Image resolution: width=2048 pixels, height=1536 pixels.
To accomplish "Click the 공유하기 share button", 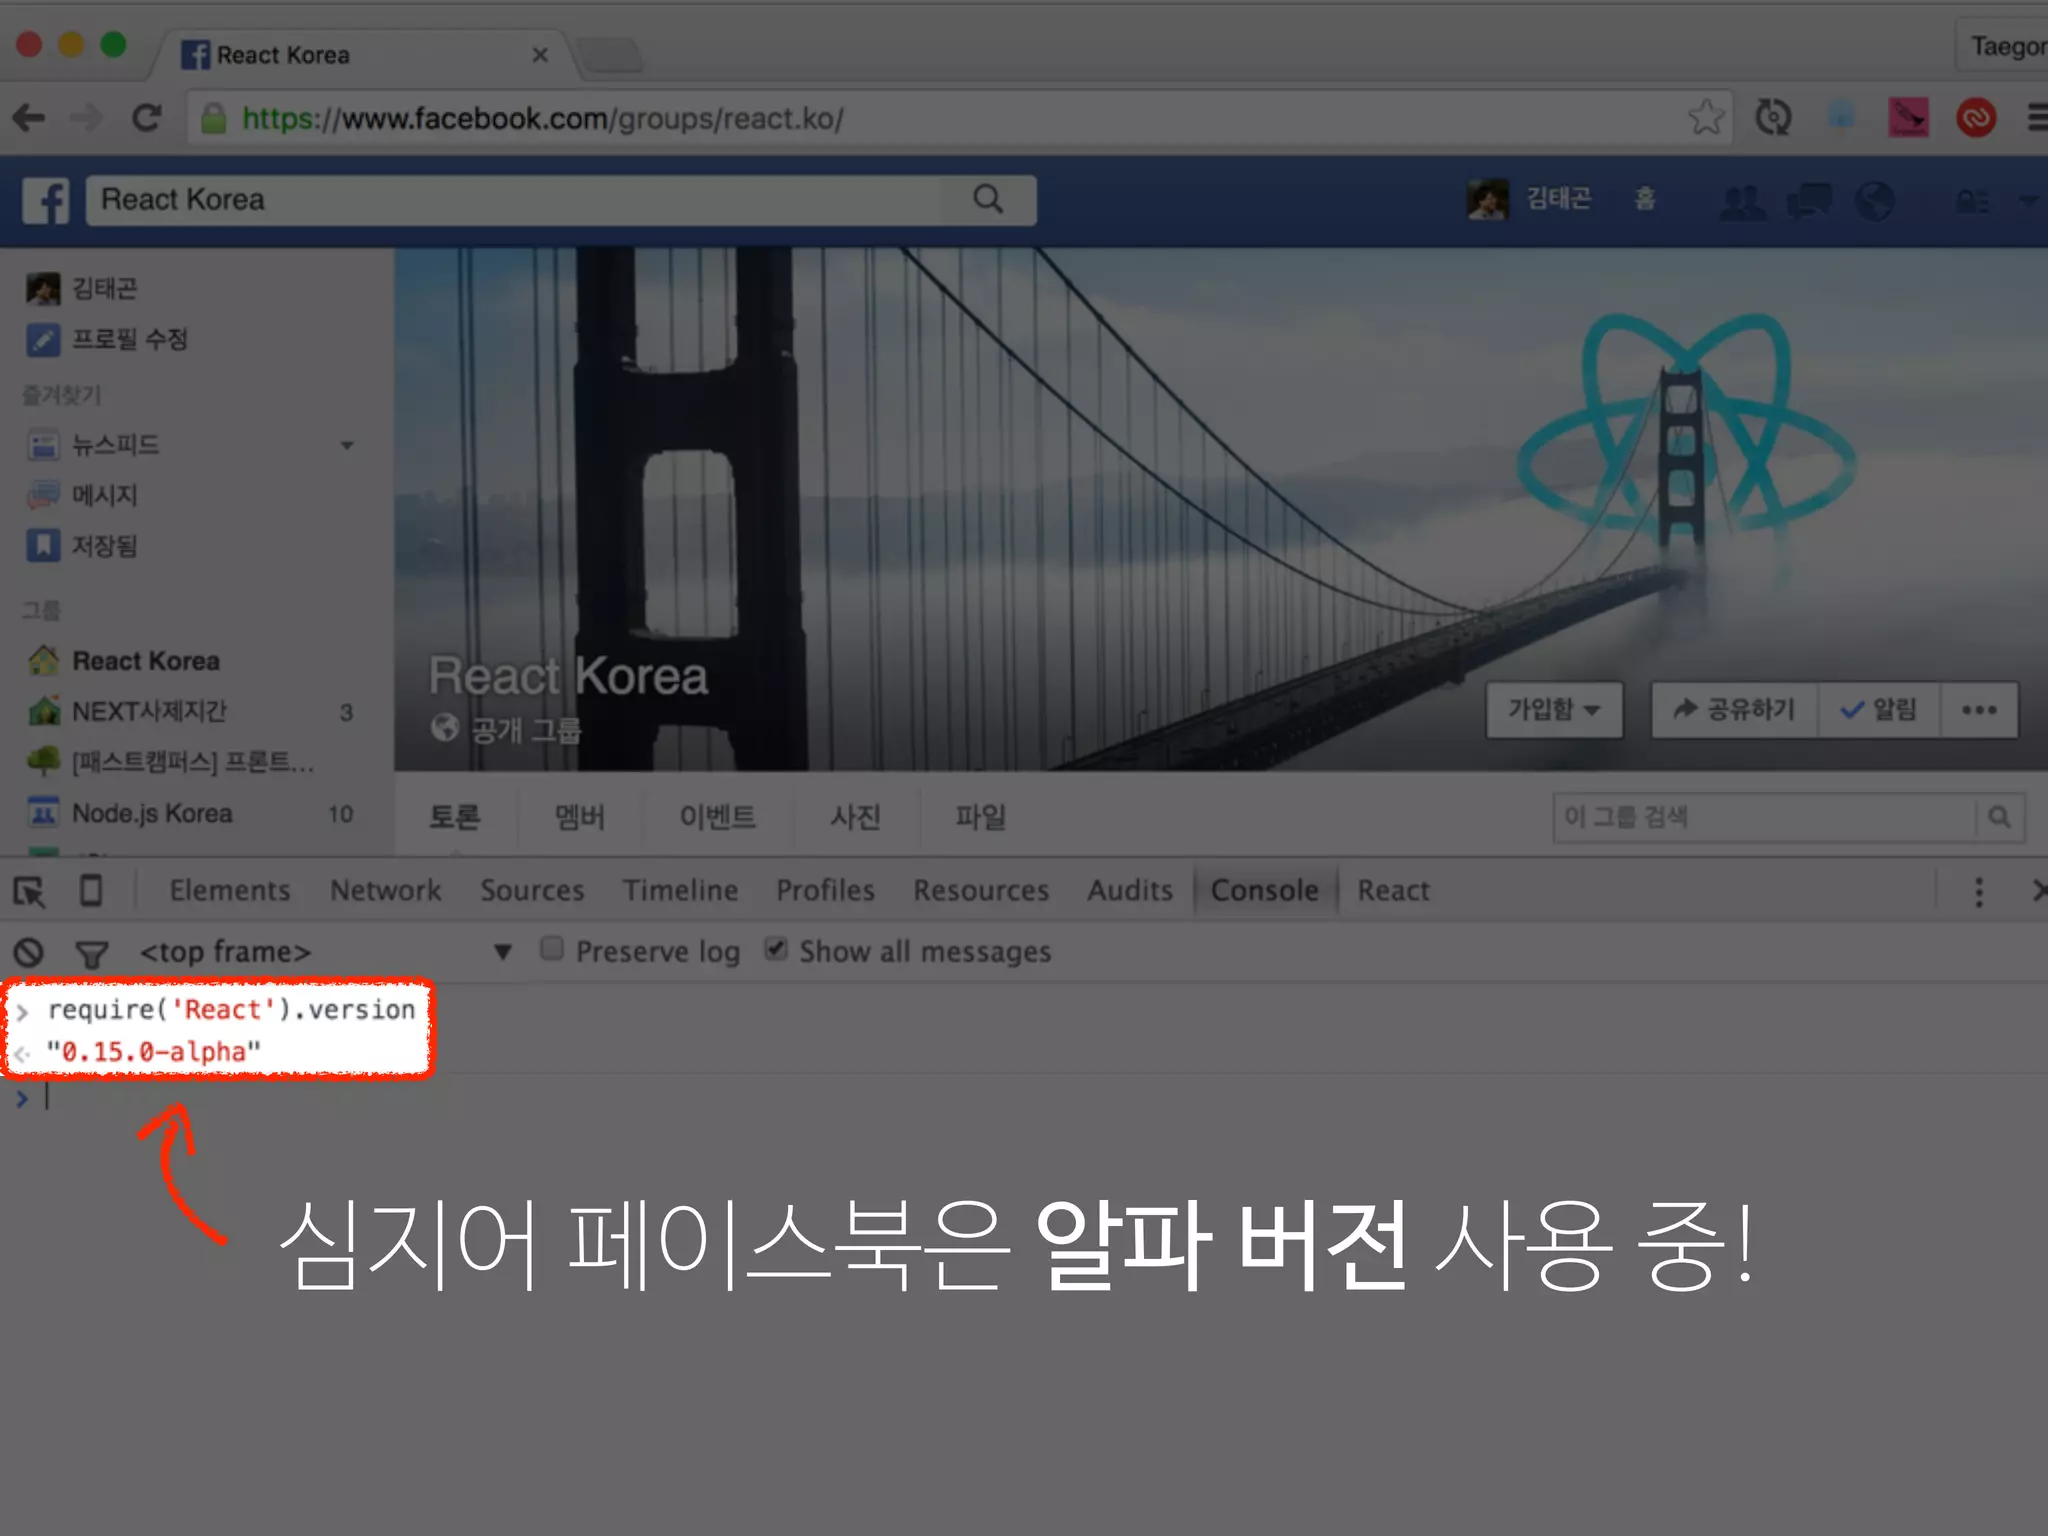I will 1735,710.
